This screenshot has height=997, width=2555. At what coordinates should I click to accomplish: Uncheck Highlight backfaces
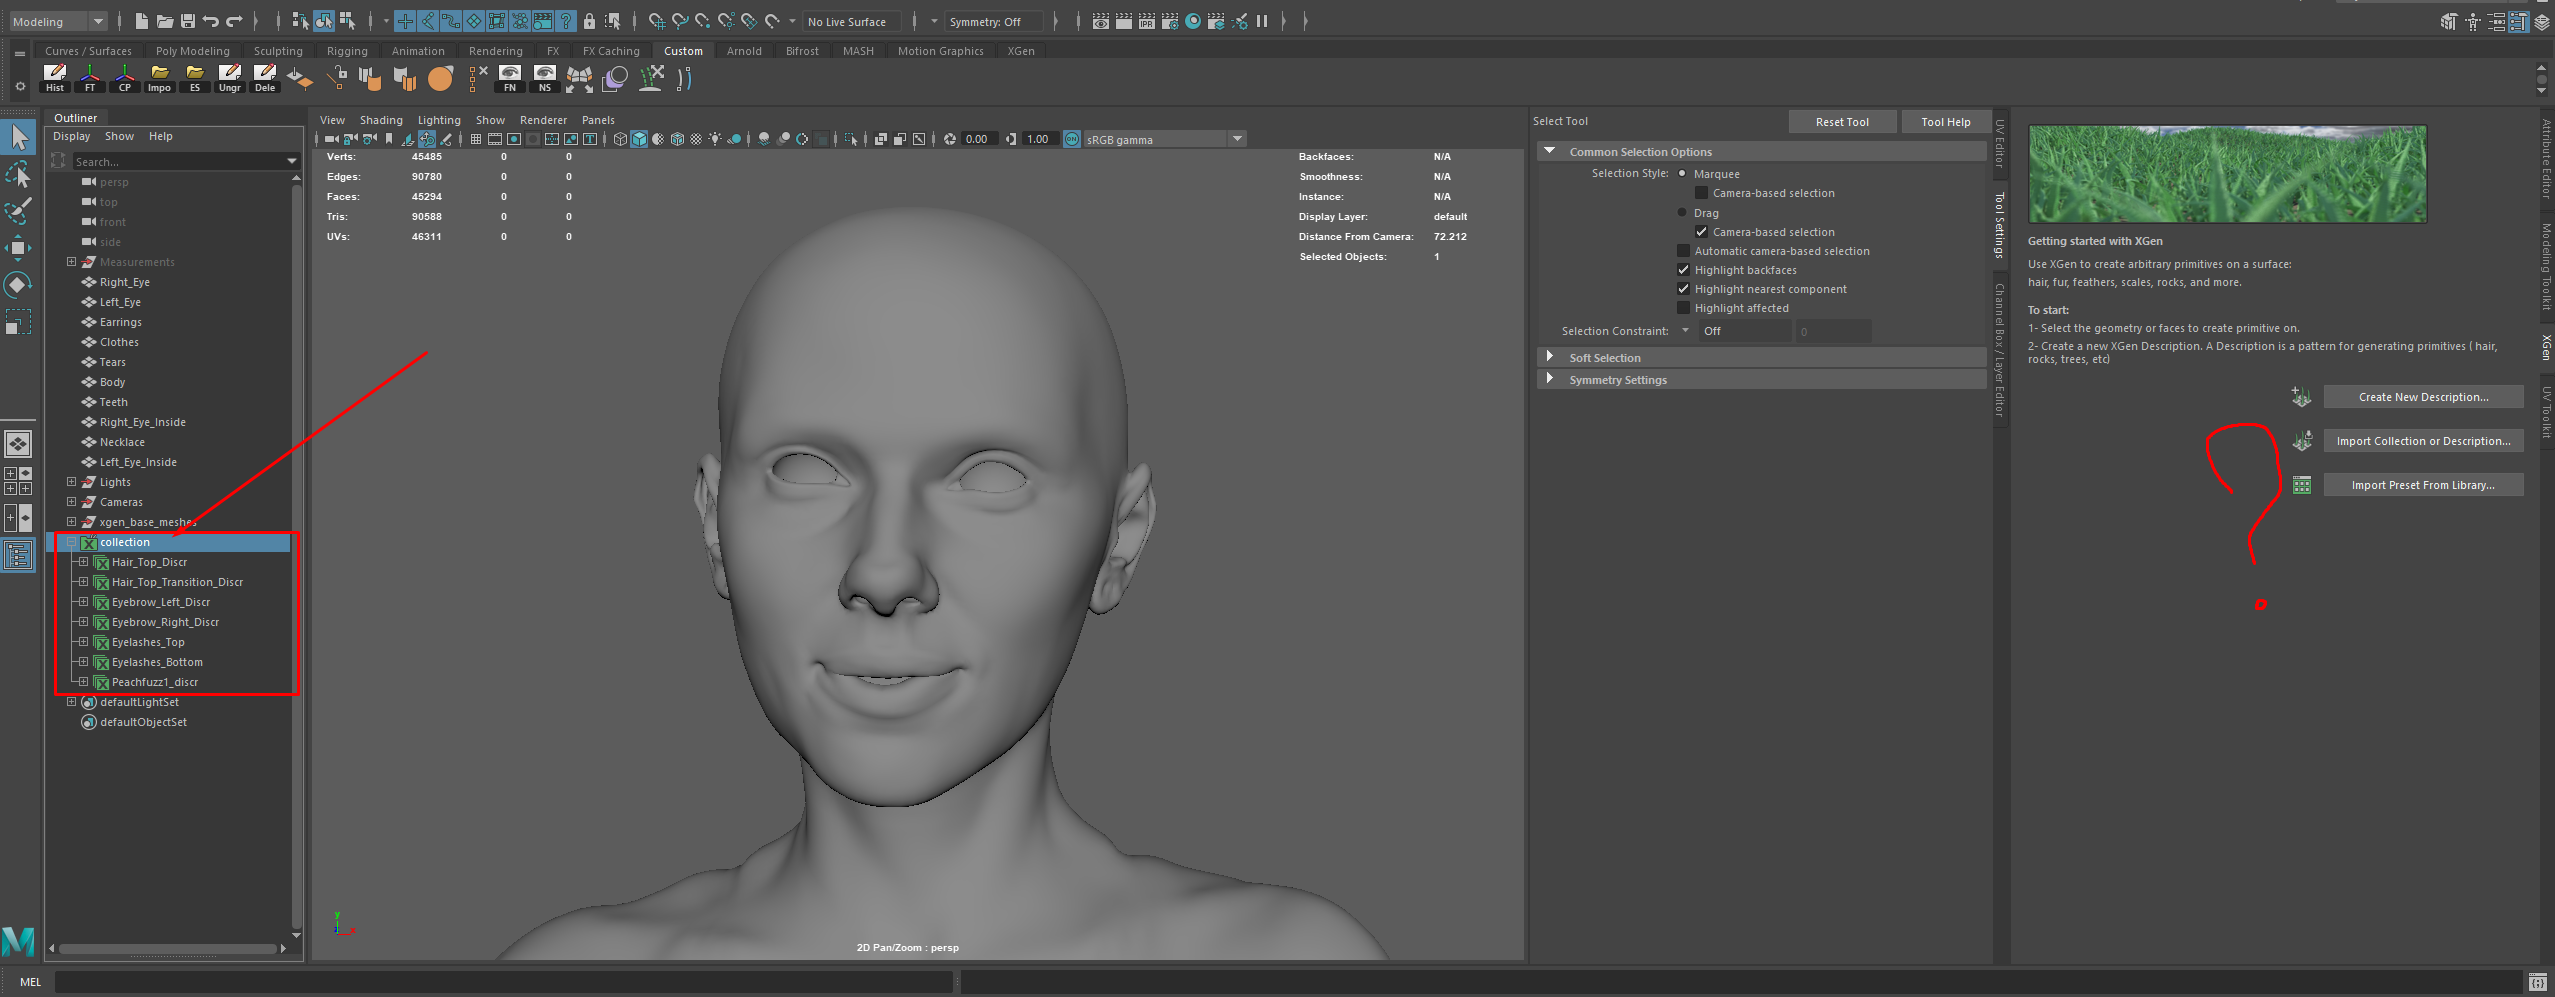tap(1683, 270)
